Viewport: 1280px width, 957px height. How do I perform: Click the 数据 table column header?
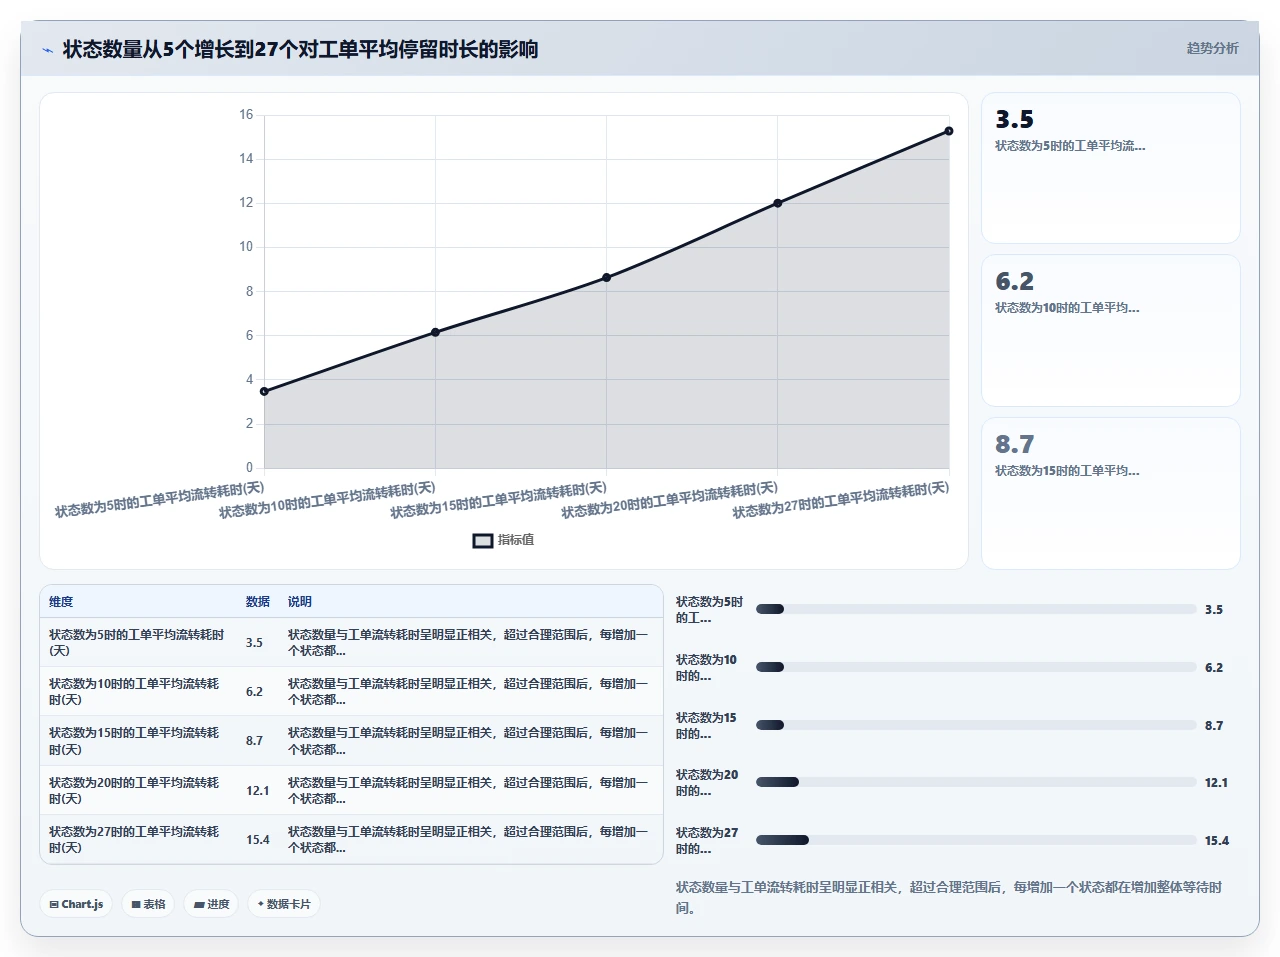coord(258,602)
